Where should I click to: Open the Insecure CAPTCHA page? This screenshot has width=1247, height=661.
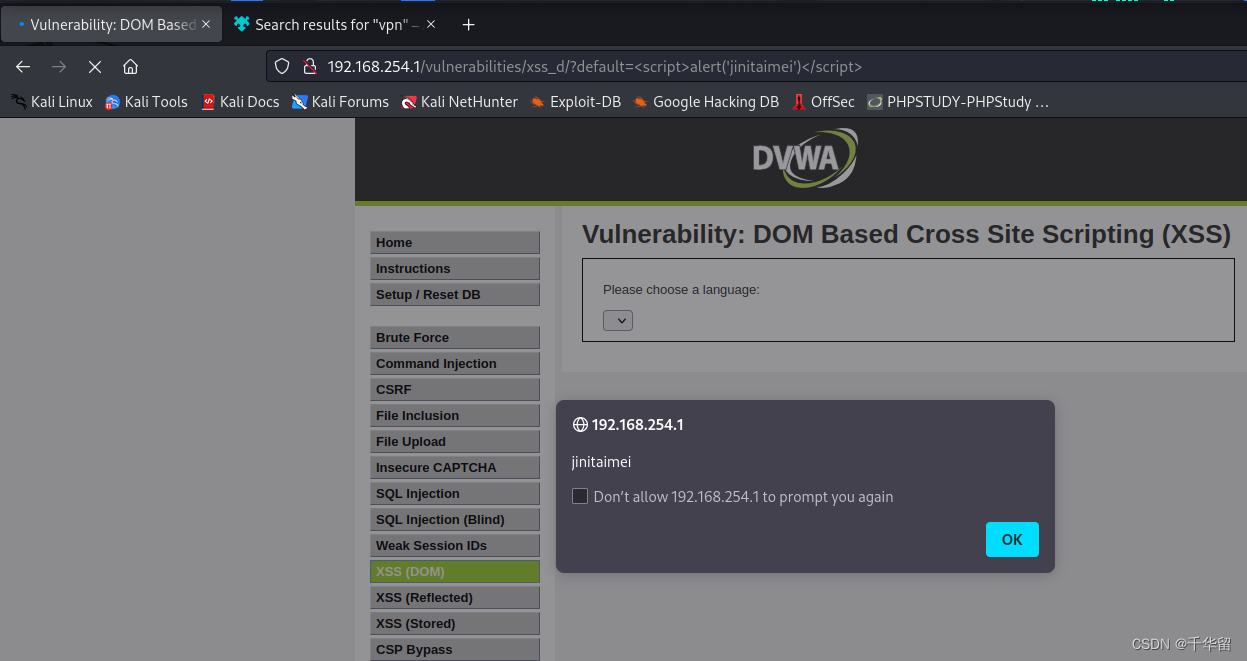coord(455,467)
